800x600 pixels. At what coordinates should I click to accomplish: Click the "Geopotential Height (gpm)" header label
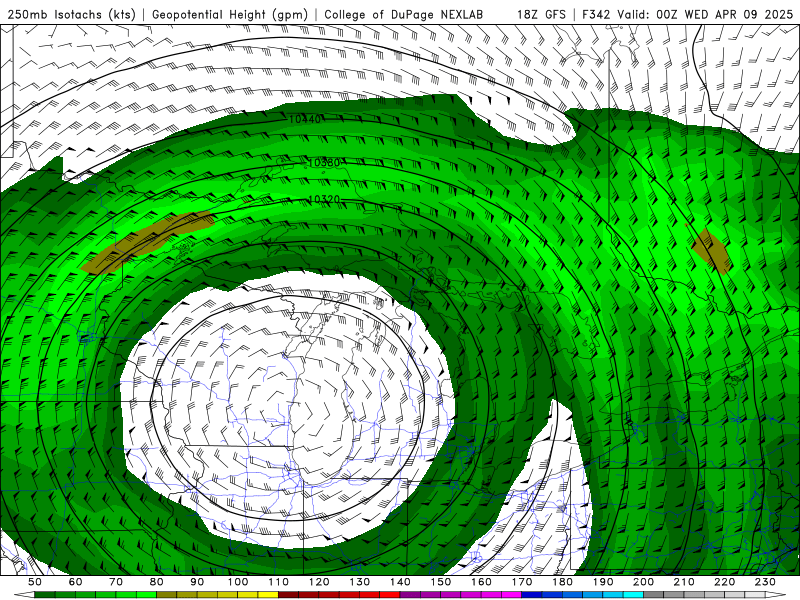point(230,14)
